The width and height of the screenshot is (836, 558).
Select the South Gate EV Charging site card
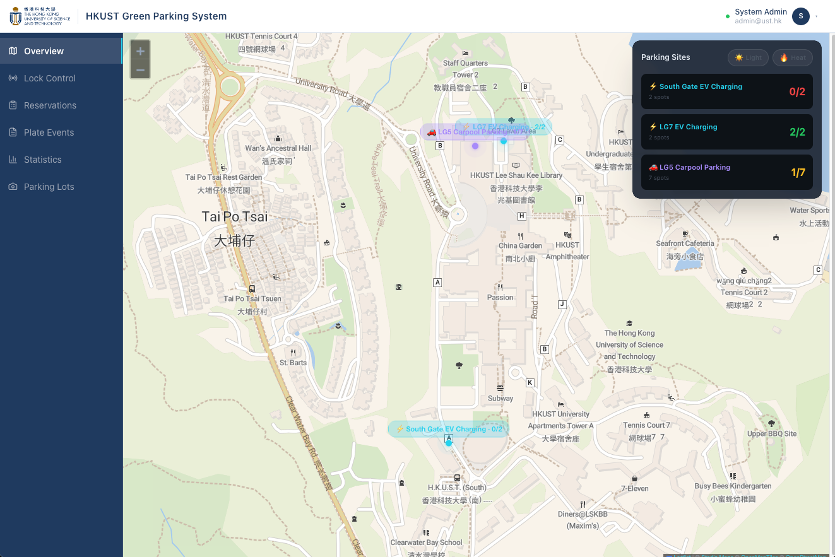727,92
